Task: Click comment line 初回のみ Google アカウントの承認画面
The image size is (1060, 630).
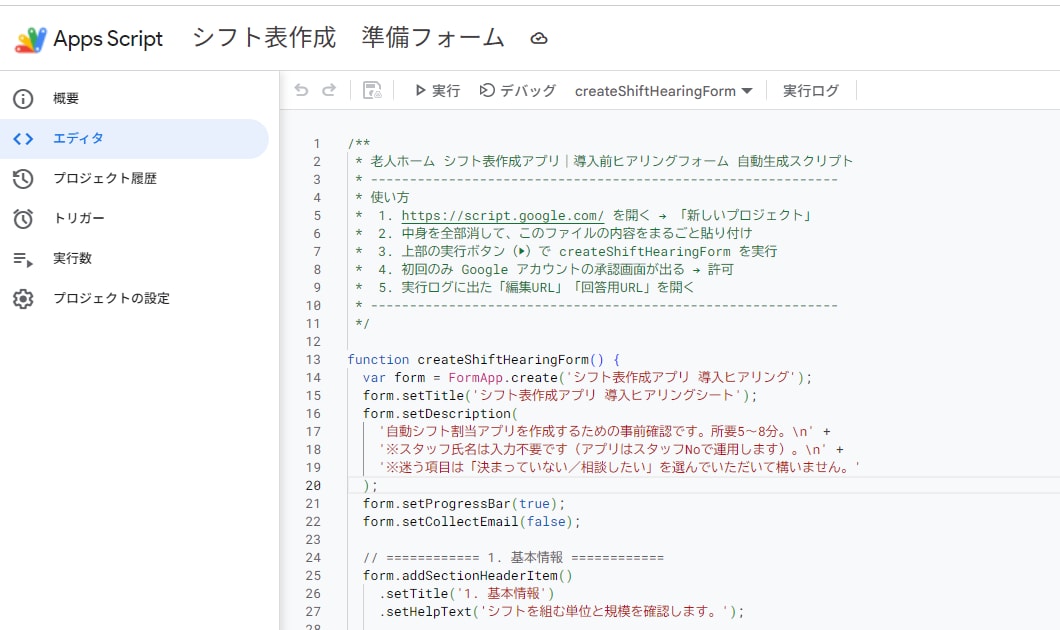Action: click(x=544, y=269)
